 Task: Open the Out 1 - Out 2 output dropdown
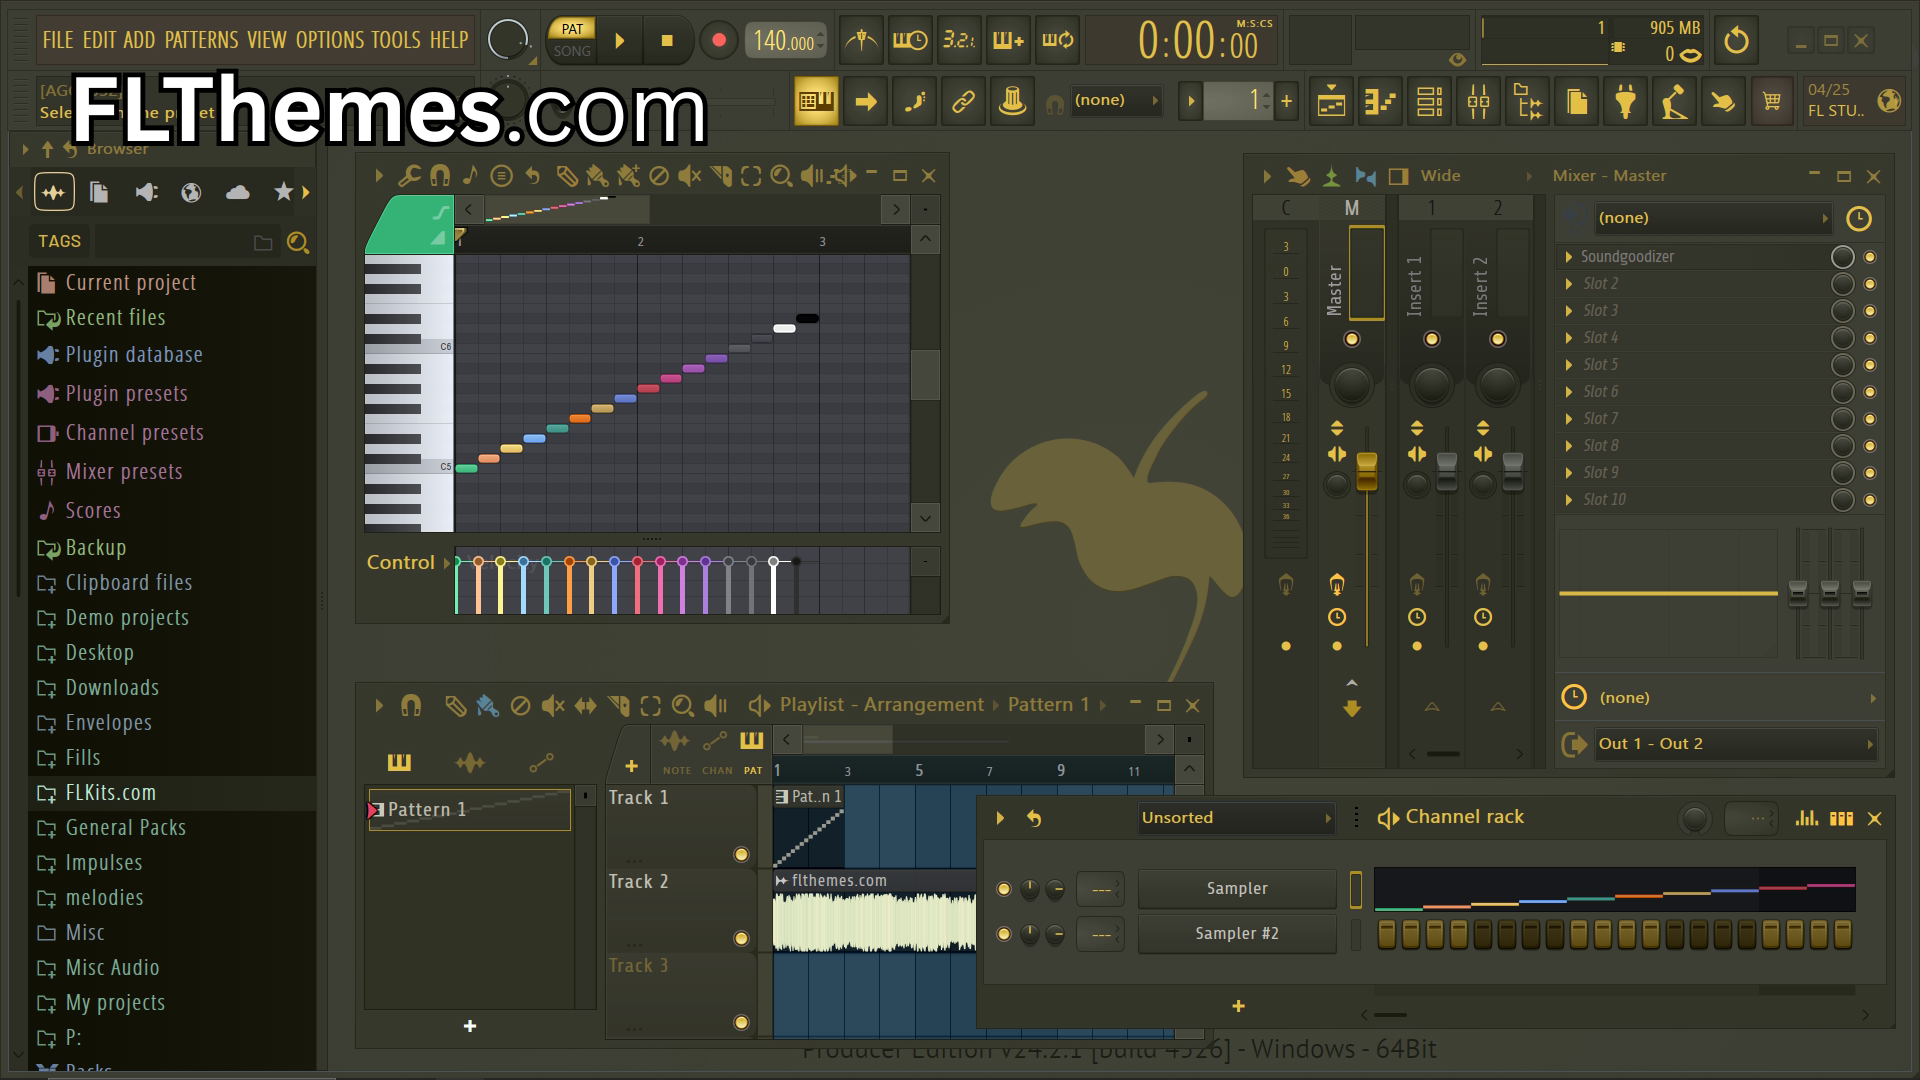coord(1735,744)
